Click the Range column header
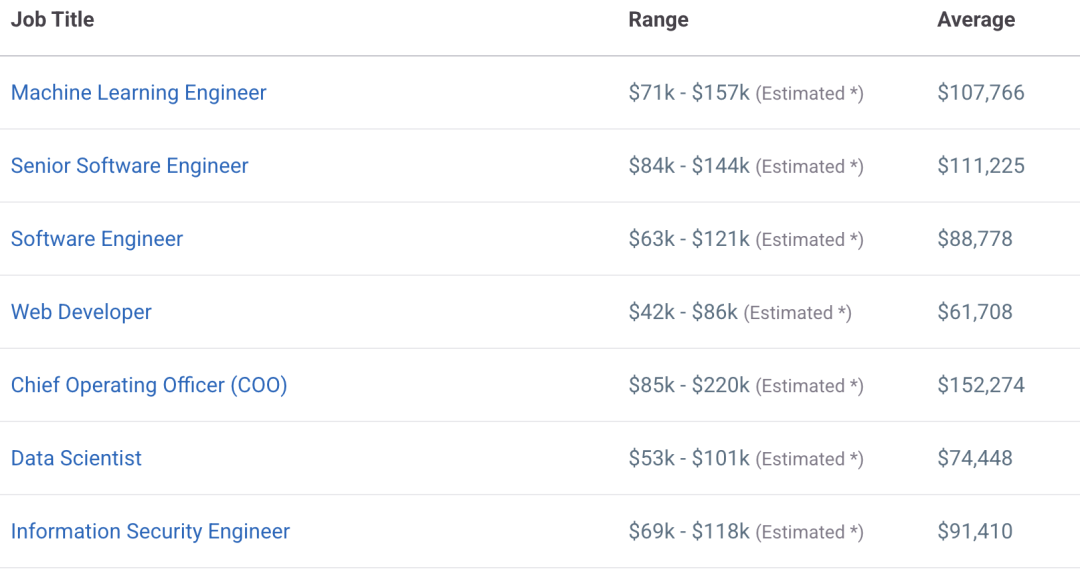 click(x=658, y=20)
